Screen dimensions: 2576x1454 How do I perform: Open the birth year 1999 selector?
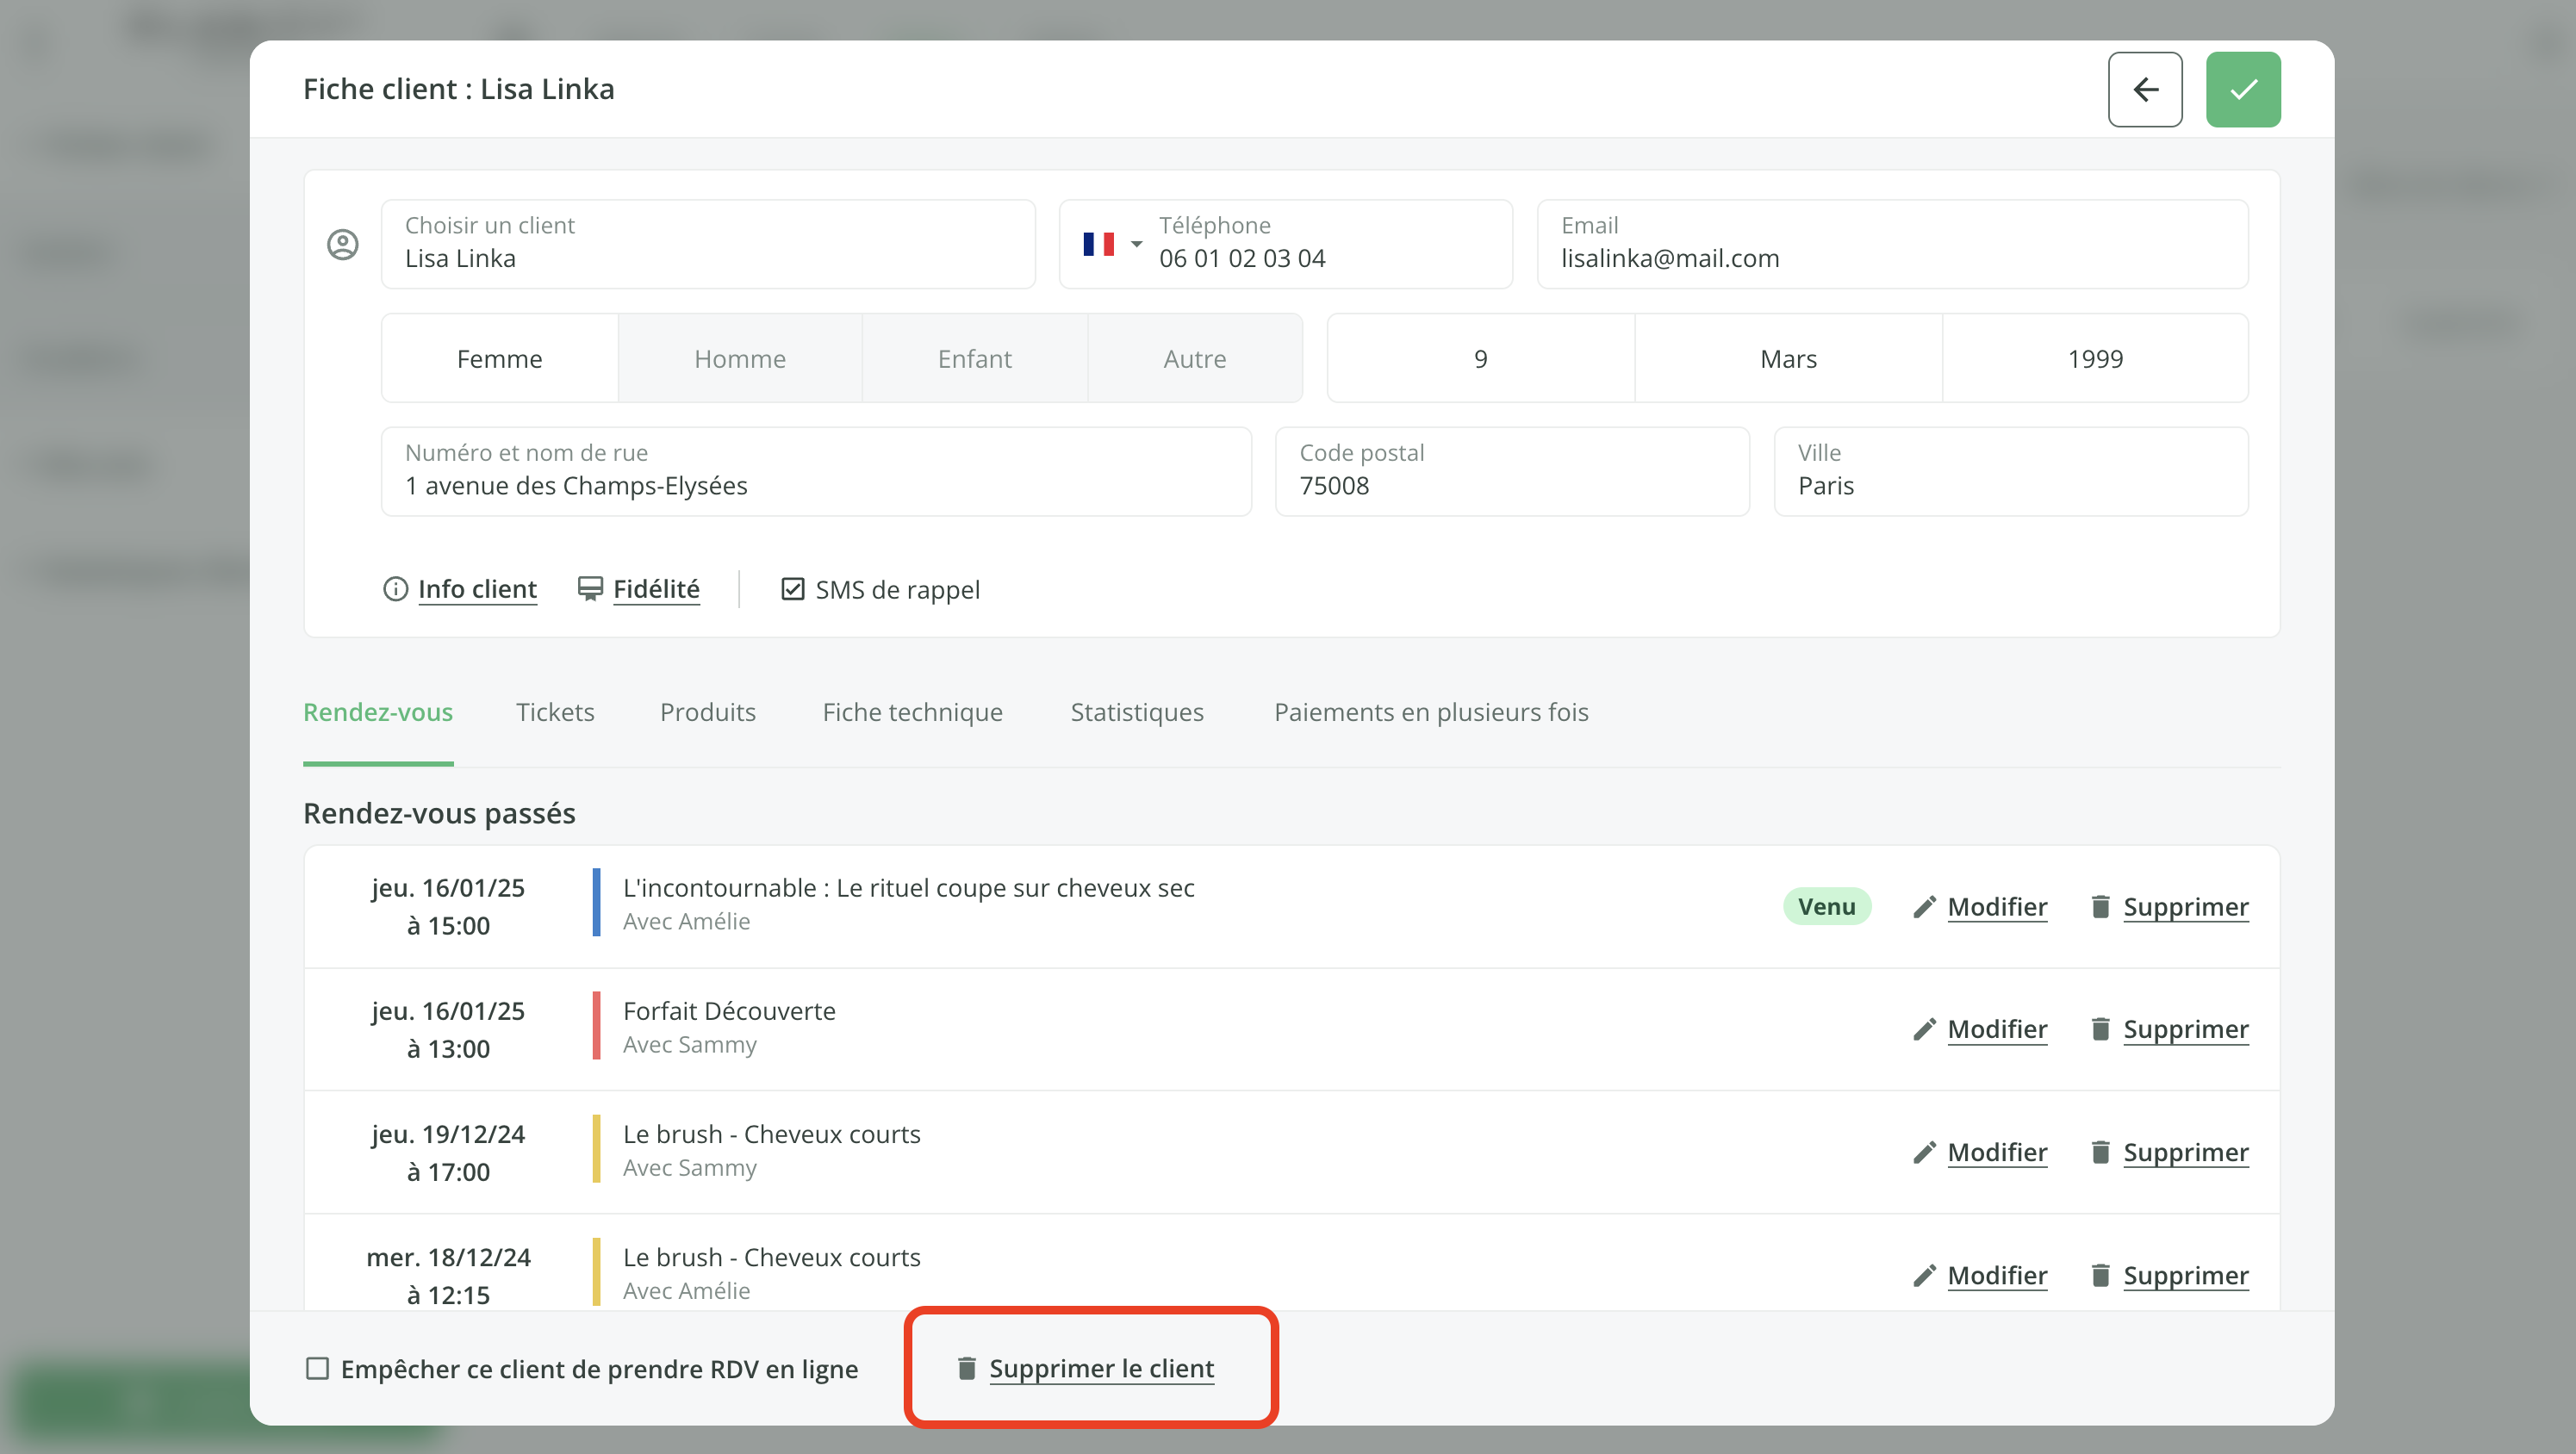(x=2094, y=359)
